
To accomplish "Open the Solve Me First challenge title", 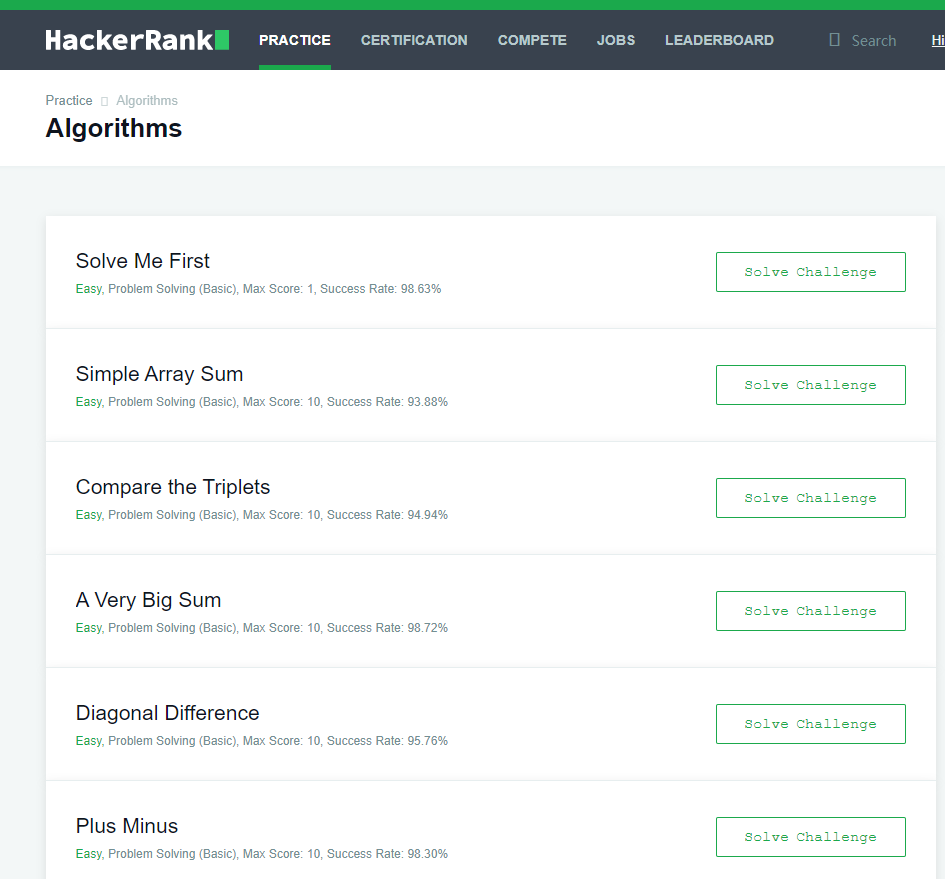I will (143, 261).
